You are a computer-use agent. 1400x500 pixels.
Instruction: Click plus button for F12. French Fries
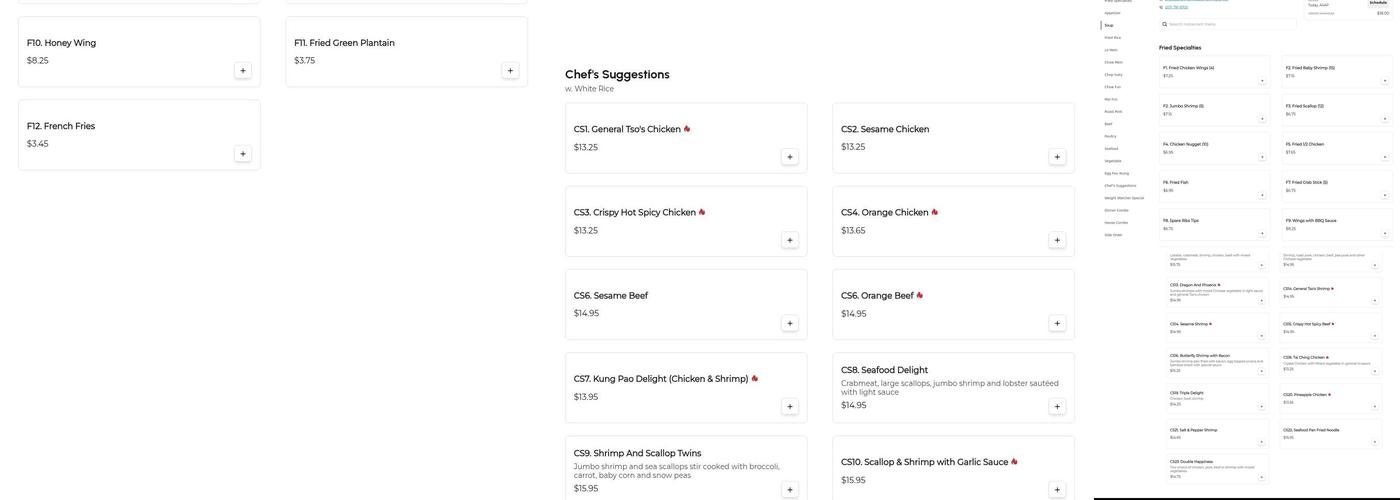[x=242, y=154]
